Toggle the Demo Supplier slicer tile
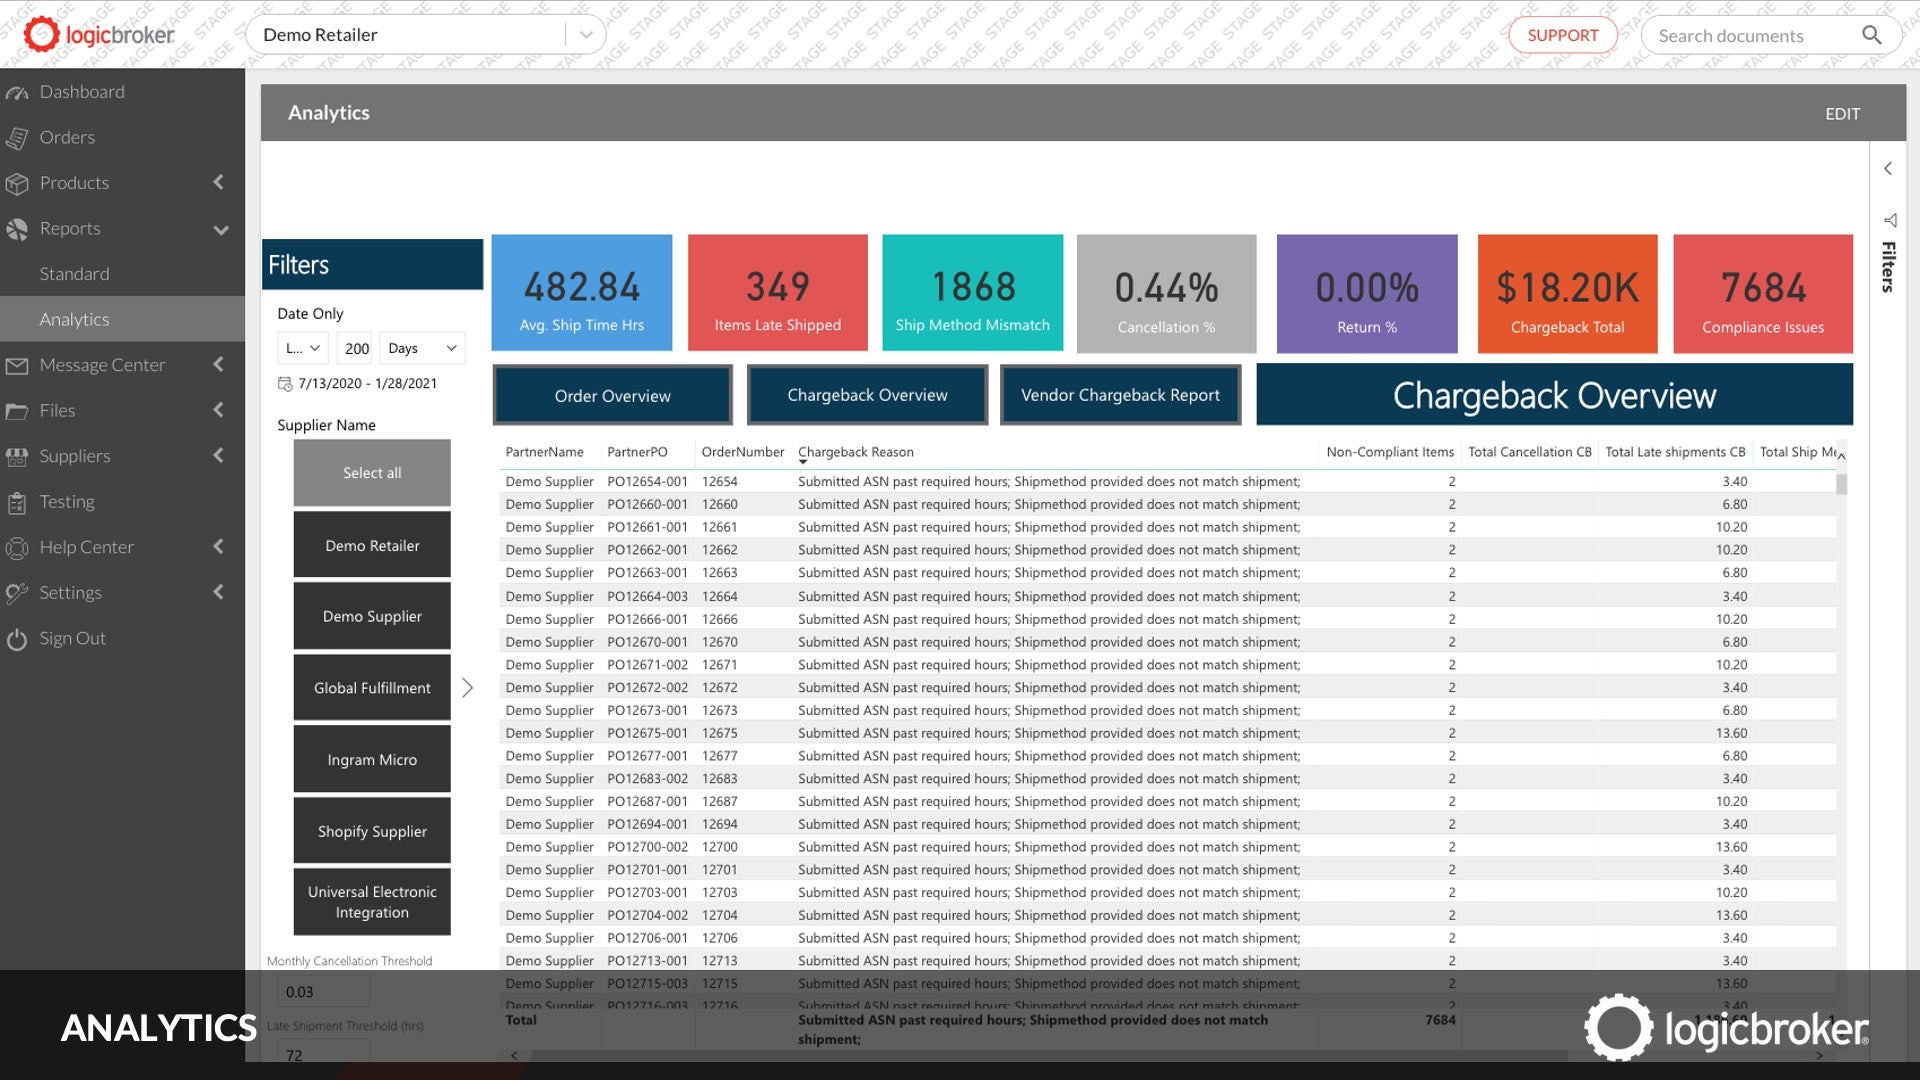Screen dimensions: 1920x1080 372,617
